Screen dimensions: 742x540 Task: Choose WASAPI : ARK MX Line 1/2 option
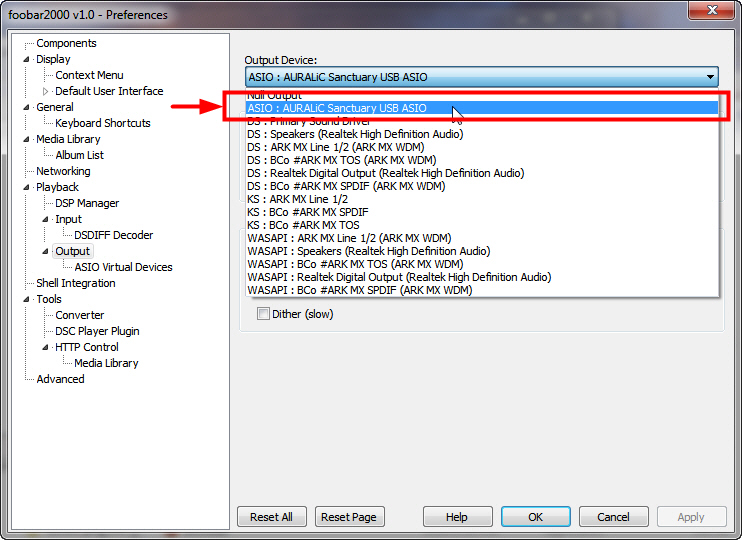tap(482, 238)
